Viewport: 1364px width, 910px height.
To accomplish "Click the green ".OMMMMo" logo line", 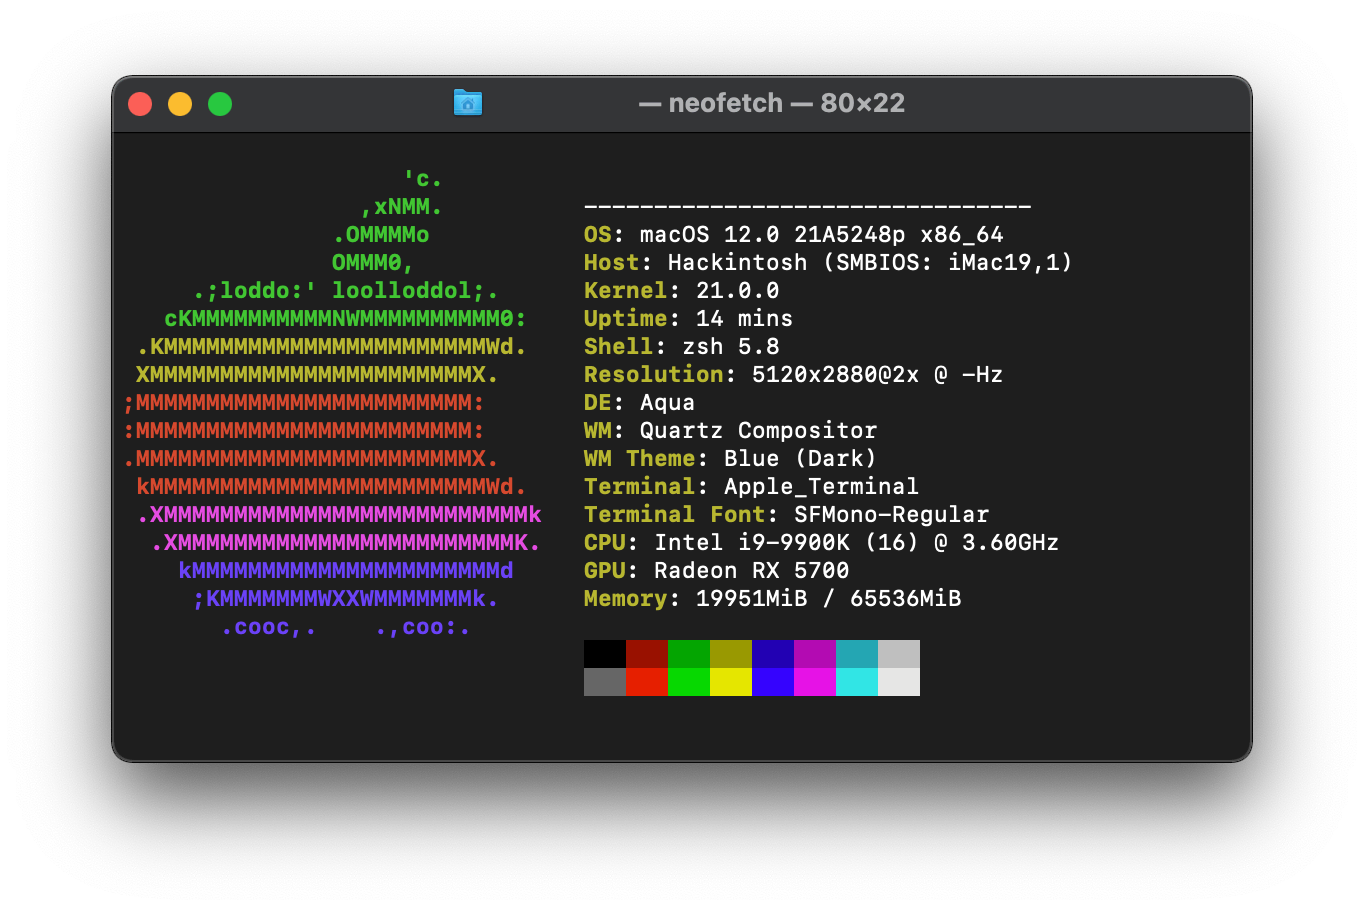I will coord(381,235).
